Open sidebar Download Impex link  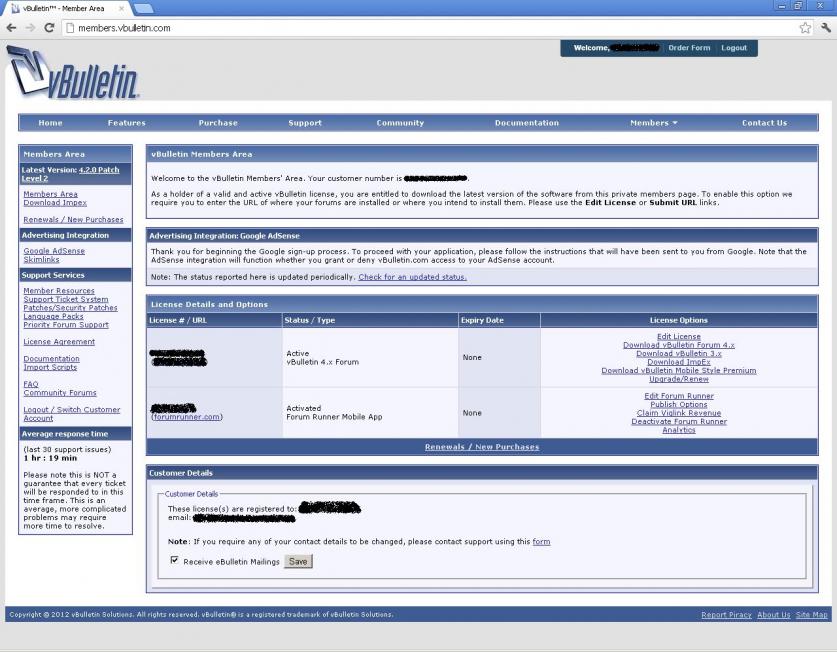coord(55,202)
